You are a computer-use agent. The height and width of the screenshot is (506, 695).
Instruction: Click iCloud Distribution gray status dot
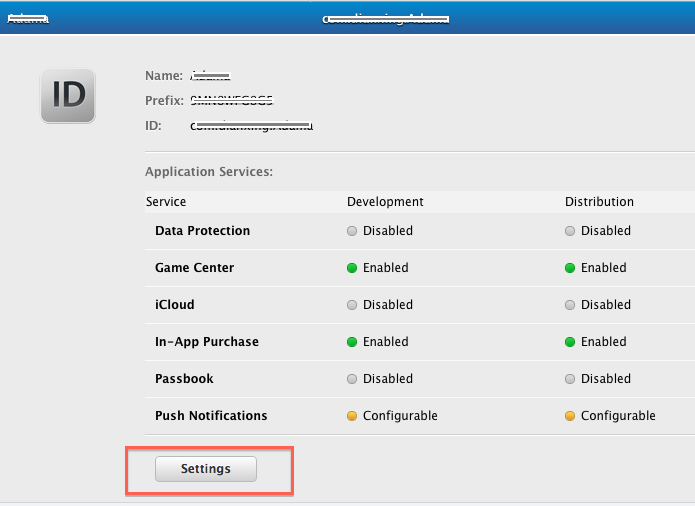click(x=570, y=305)
